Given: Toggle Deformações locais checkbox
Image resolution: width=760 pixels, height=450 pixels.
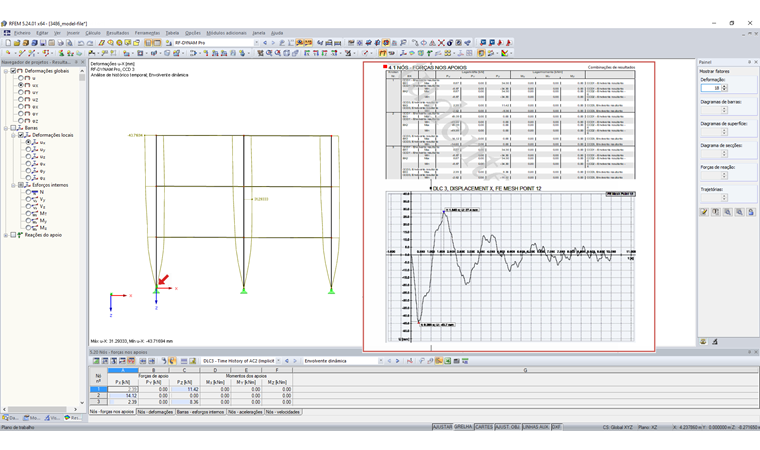Looking at the screenshot, I should point(21,135).
